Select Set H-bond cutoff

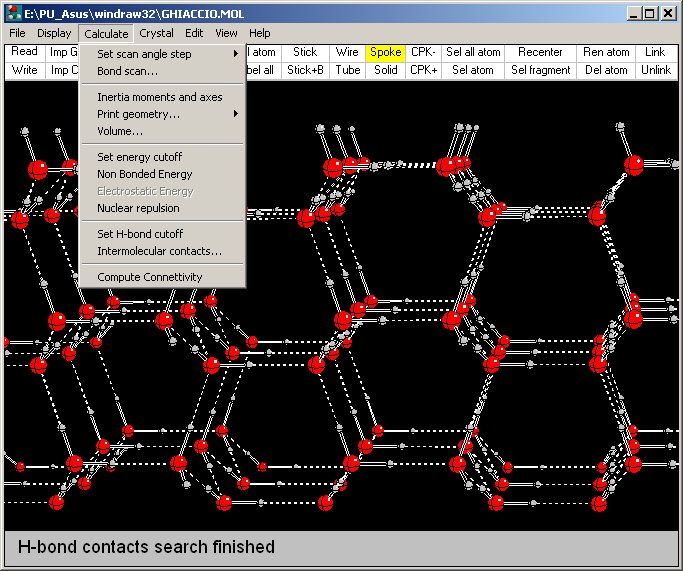pyautogui.click(x=162, y=234)
